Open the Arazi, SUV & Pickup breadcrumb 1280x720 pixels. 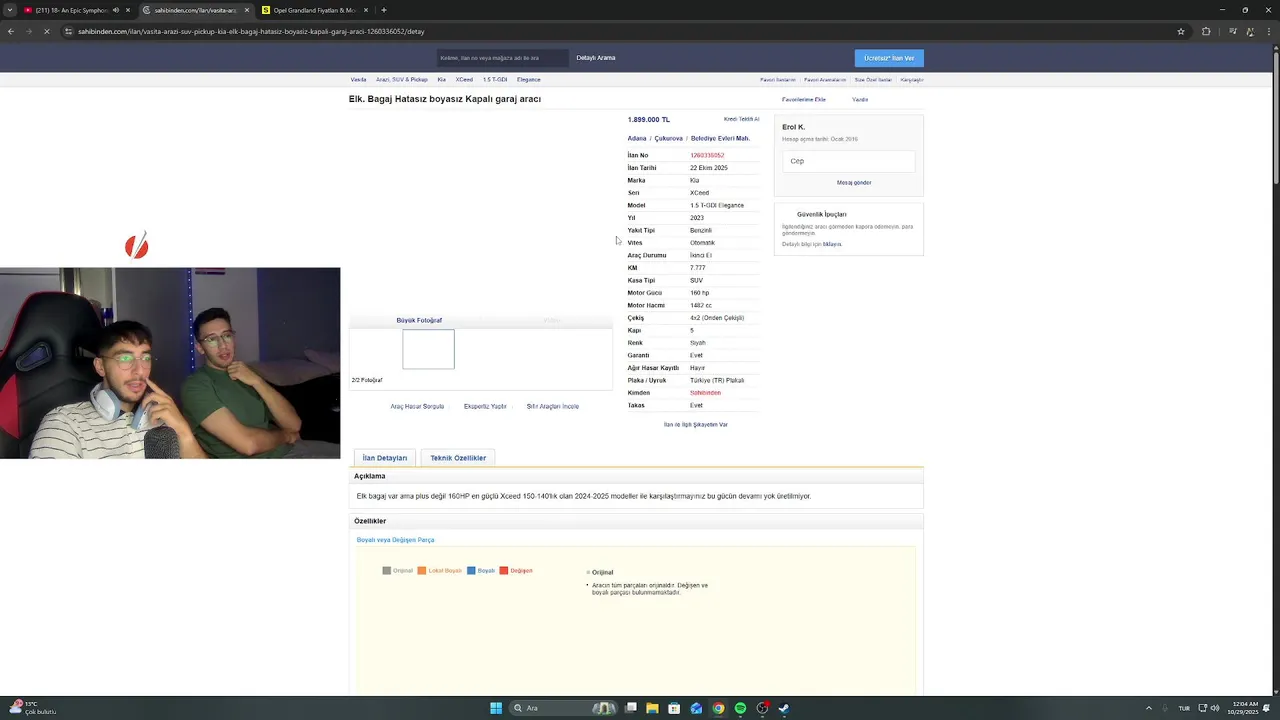pos(402,79)
